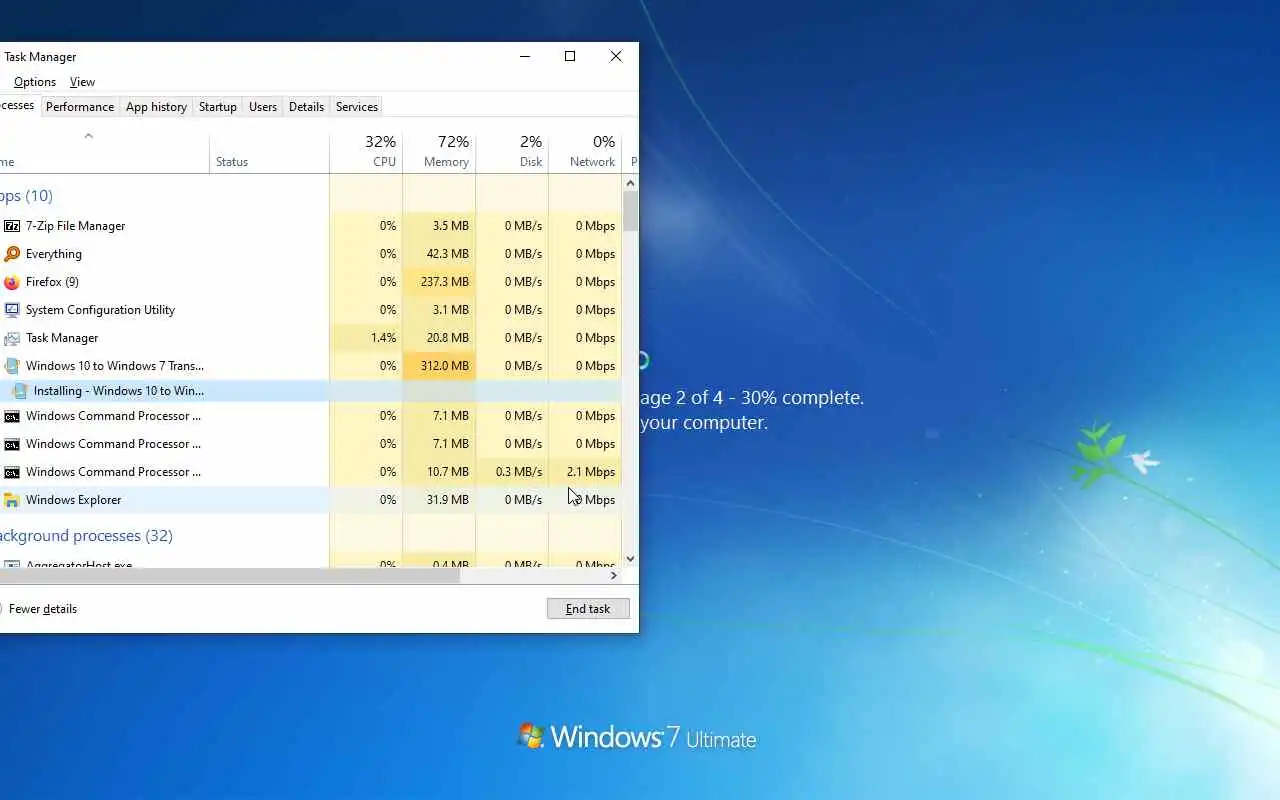The image size is (1280, 800).
Task: Click the 32% total CPU usage figure
Action: click(380, 142)
